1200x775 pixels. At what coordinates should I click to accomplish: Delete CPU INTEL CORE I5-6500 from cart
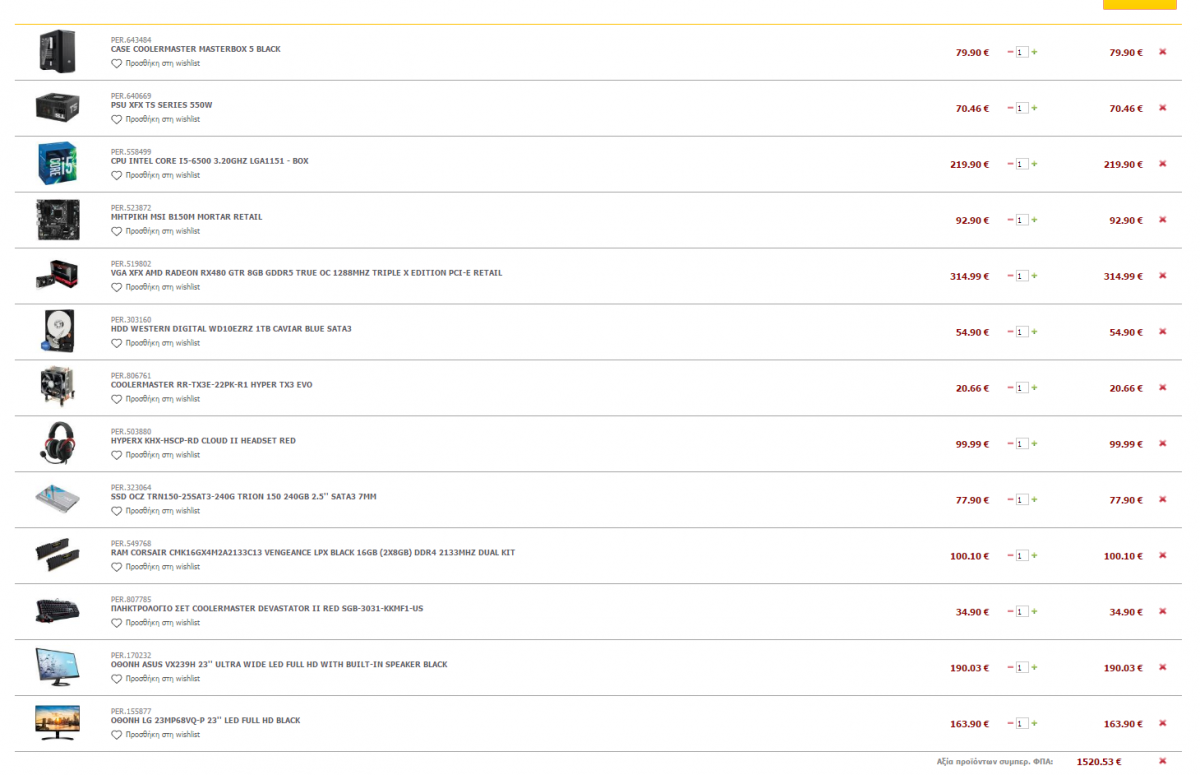1162,164
